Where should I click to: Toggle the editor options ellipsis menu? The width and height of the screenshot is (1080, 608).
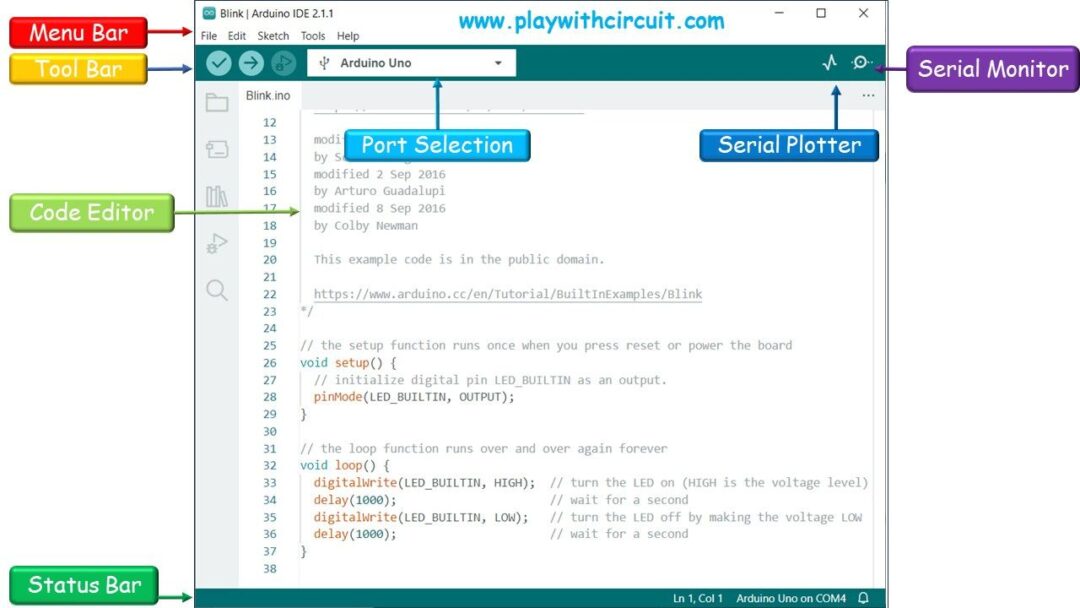tap(868, 95)
